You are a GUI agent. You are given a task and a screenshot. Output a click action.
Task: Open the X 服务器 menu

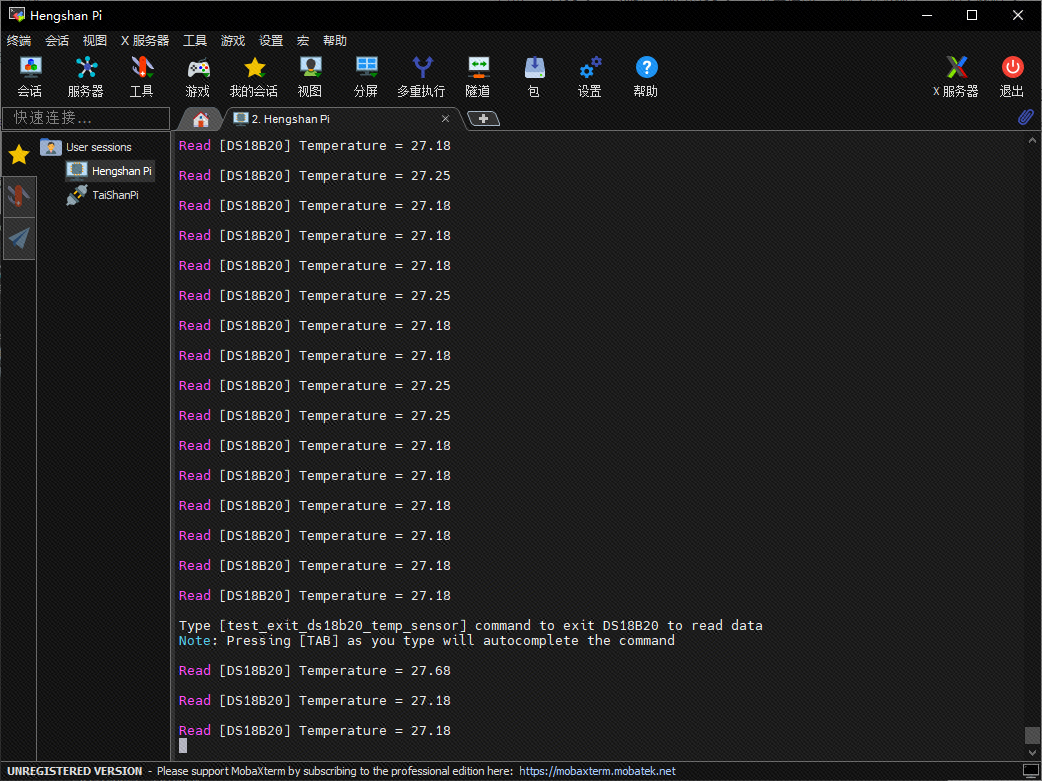tap(145, 41)
